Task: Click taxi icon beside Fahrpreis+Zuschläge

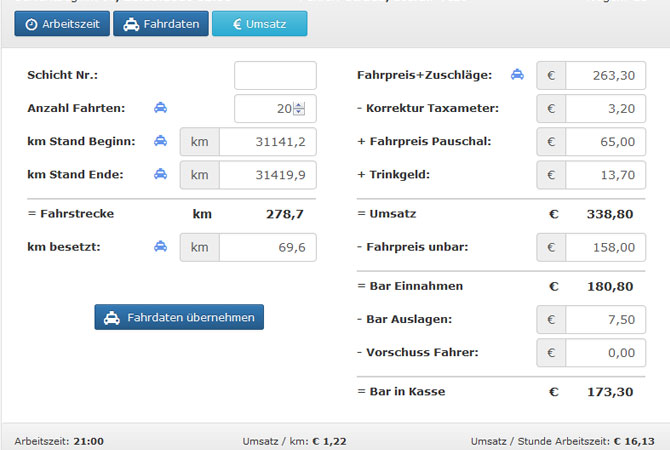Action: (517, 74)
